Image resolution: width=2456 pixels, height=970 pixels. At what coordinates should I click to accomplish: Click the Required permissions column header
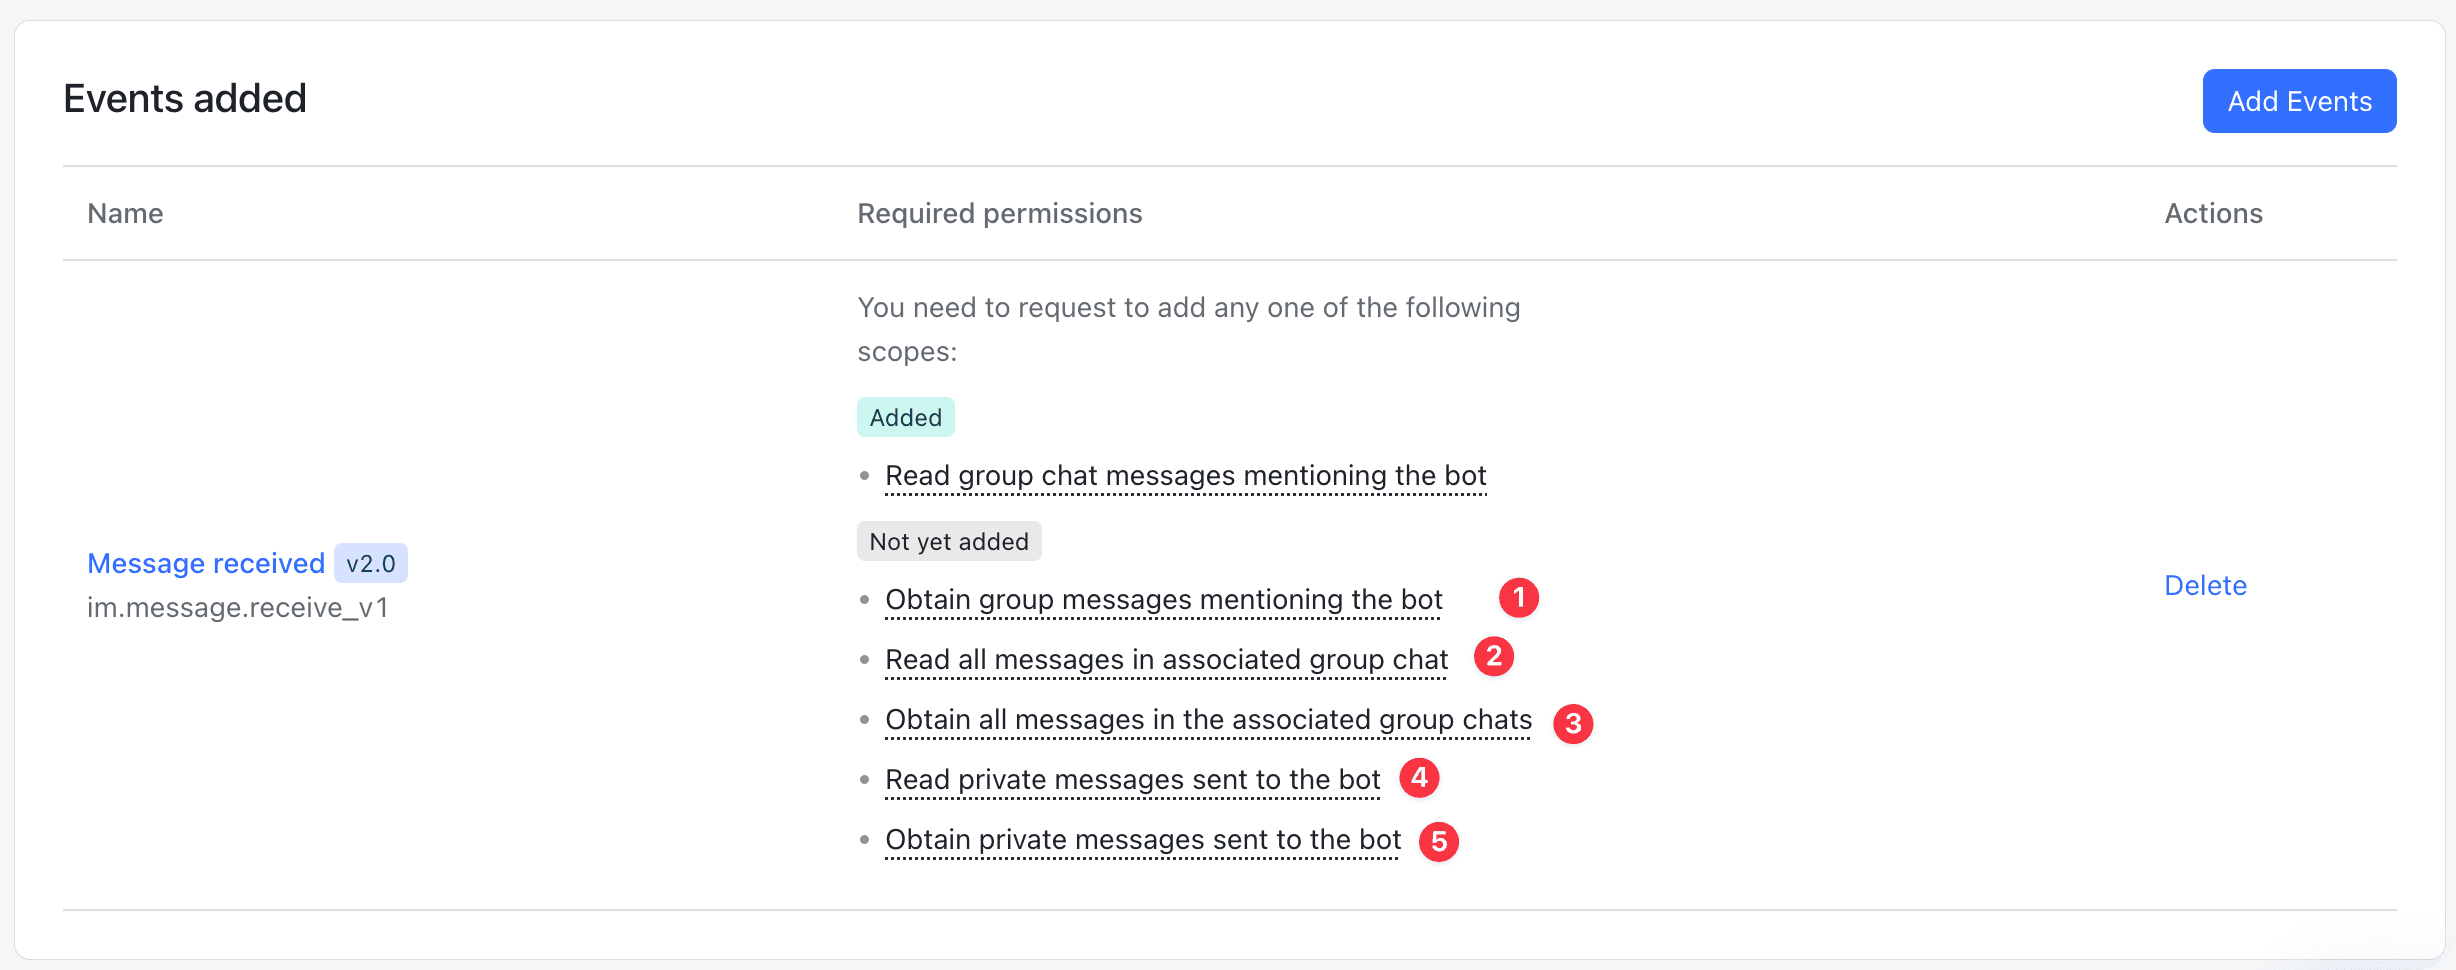(999, 214)
